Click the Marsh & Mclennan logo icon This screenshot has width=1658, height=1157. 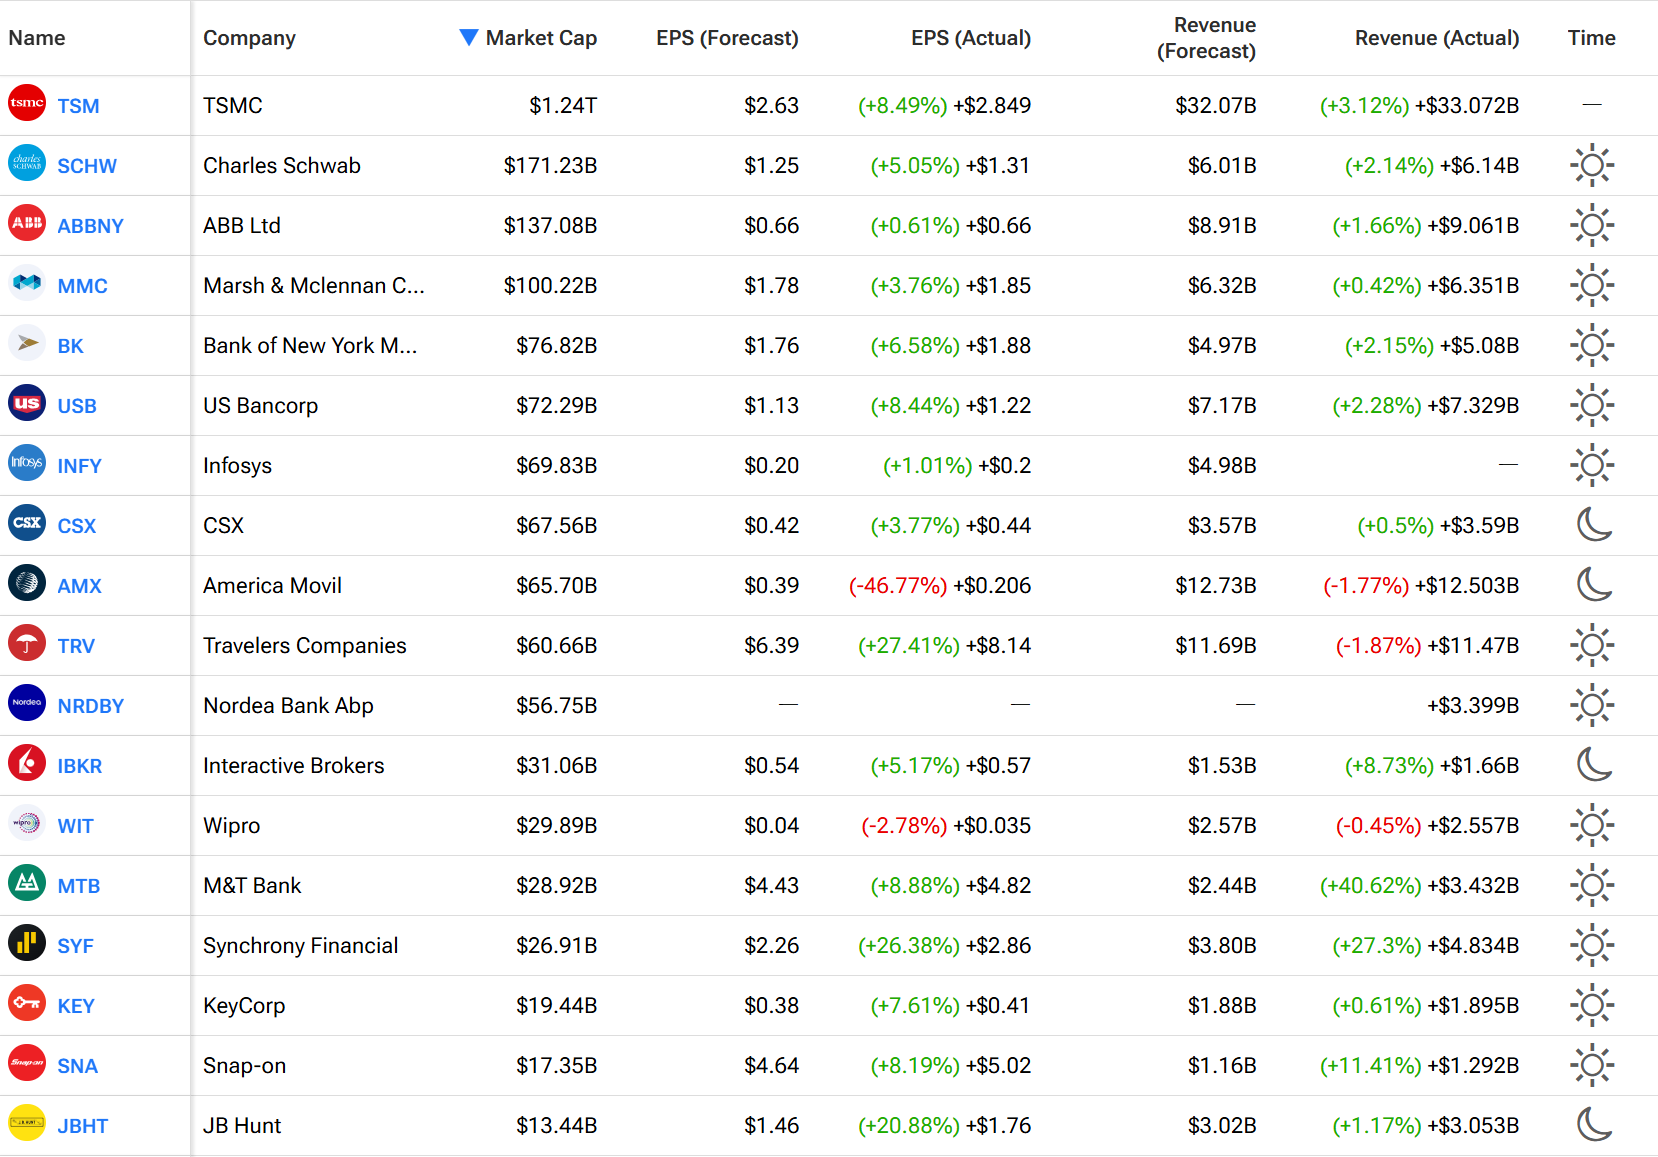tap(27, 283)
